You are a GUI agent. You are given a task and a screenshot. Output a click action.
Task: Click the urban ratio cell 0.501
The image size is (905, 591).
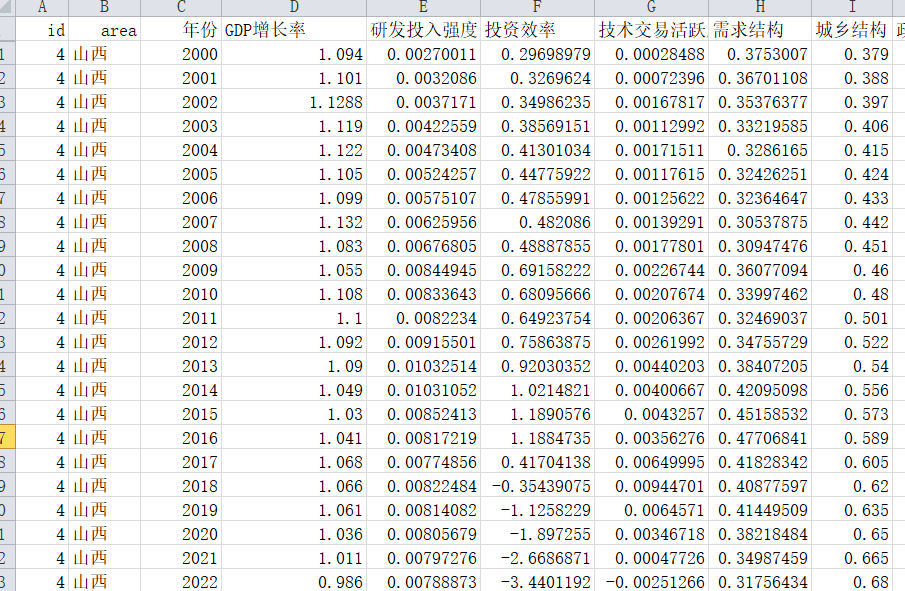852,318
